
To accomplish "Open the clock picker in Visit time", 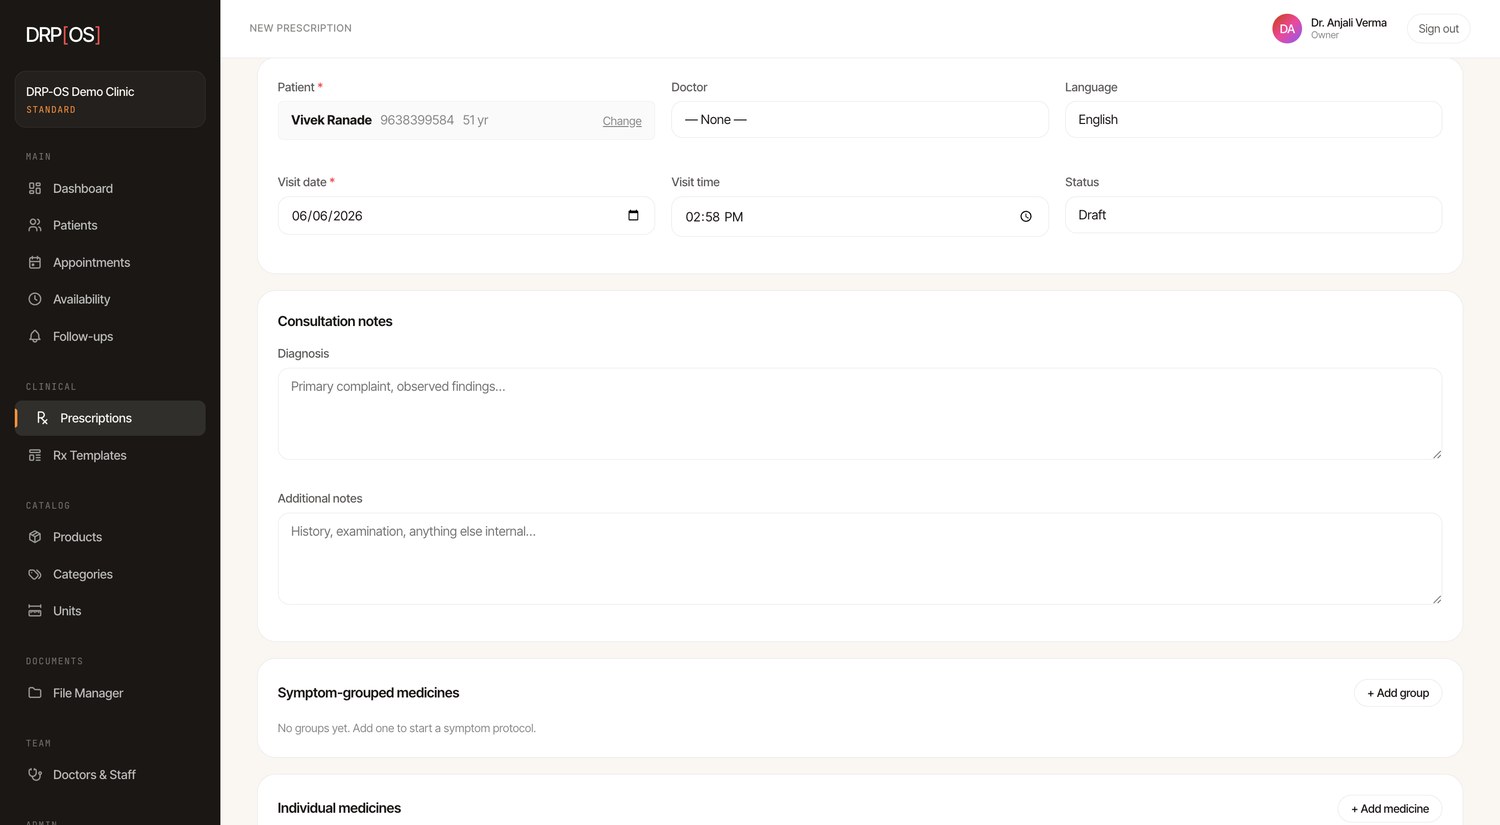I will click(1026, 216).
